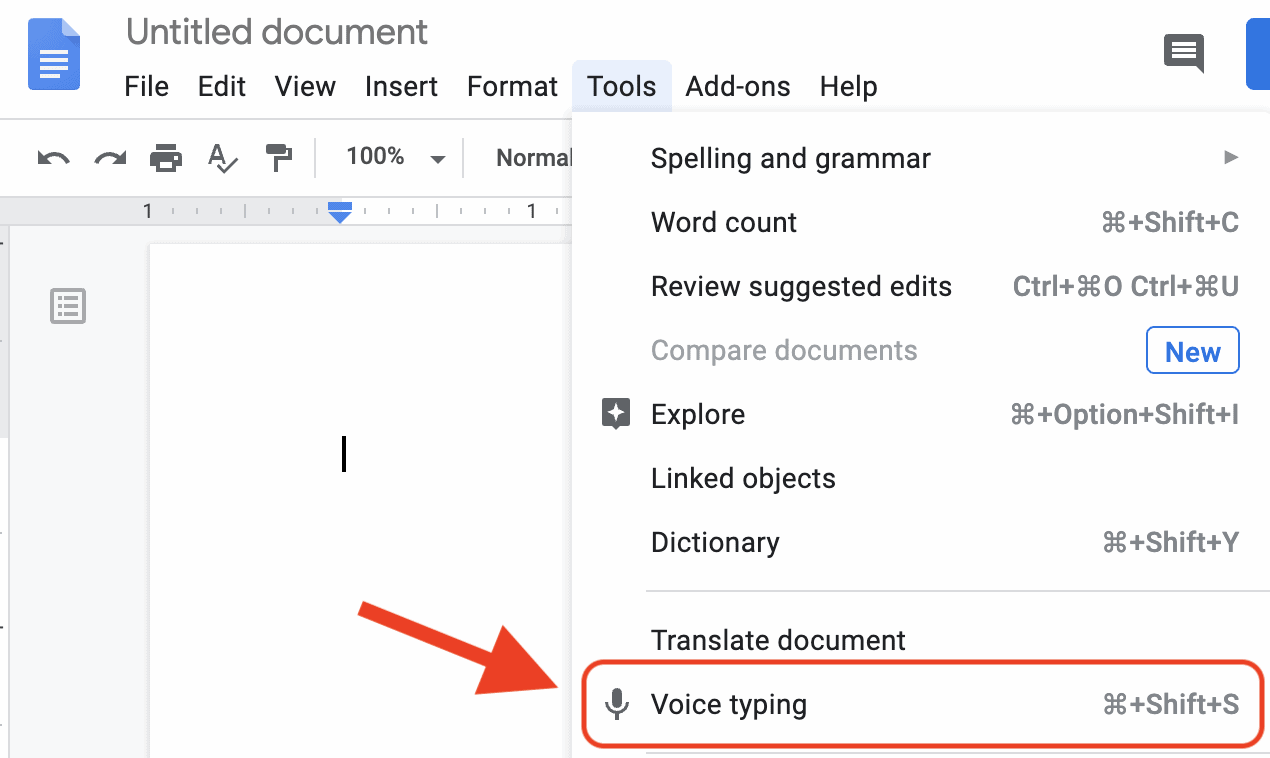Click Translate document menu entry

pyautogui.click(x=778, y=640)
